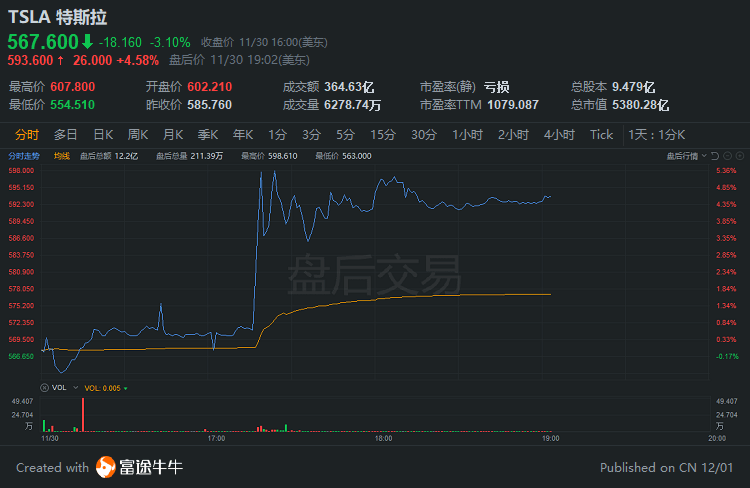Click the green down arrow beside 567.600
The height and width of the screenshot is (488, 750).
[88, 42]
